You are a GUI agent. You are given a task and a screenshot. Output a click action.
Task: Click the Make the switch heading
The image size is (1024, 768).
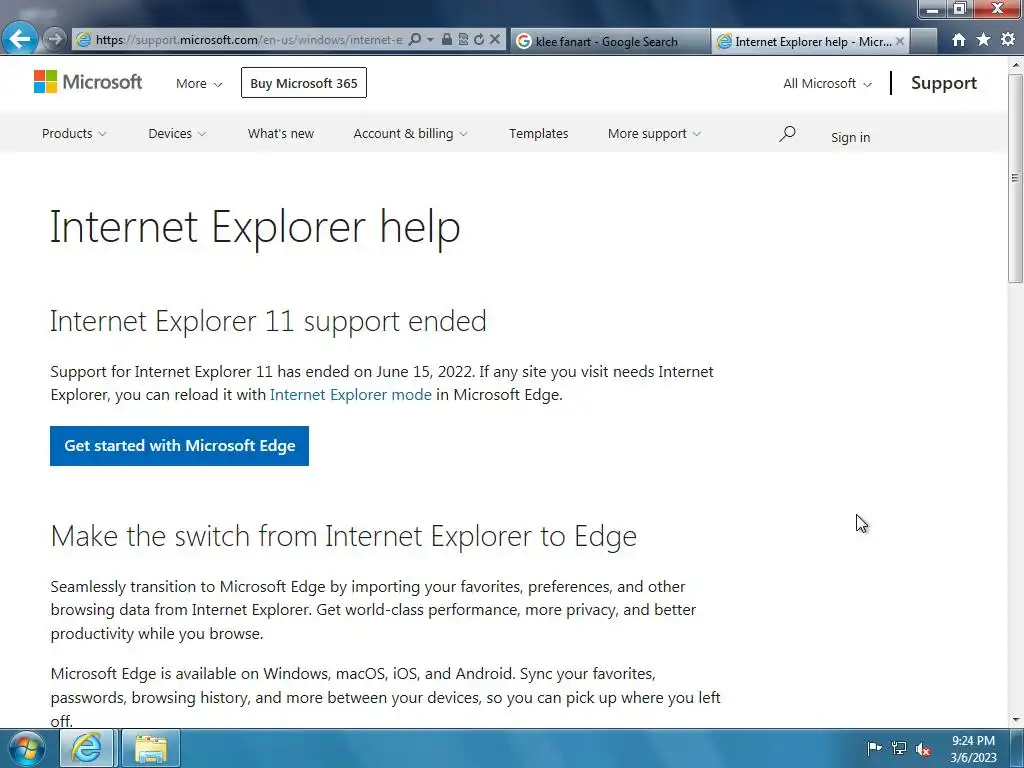coord(344,536)
